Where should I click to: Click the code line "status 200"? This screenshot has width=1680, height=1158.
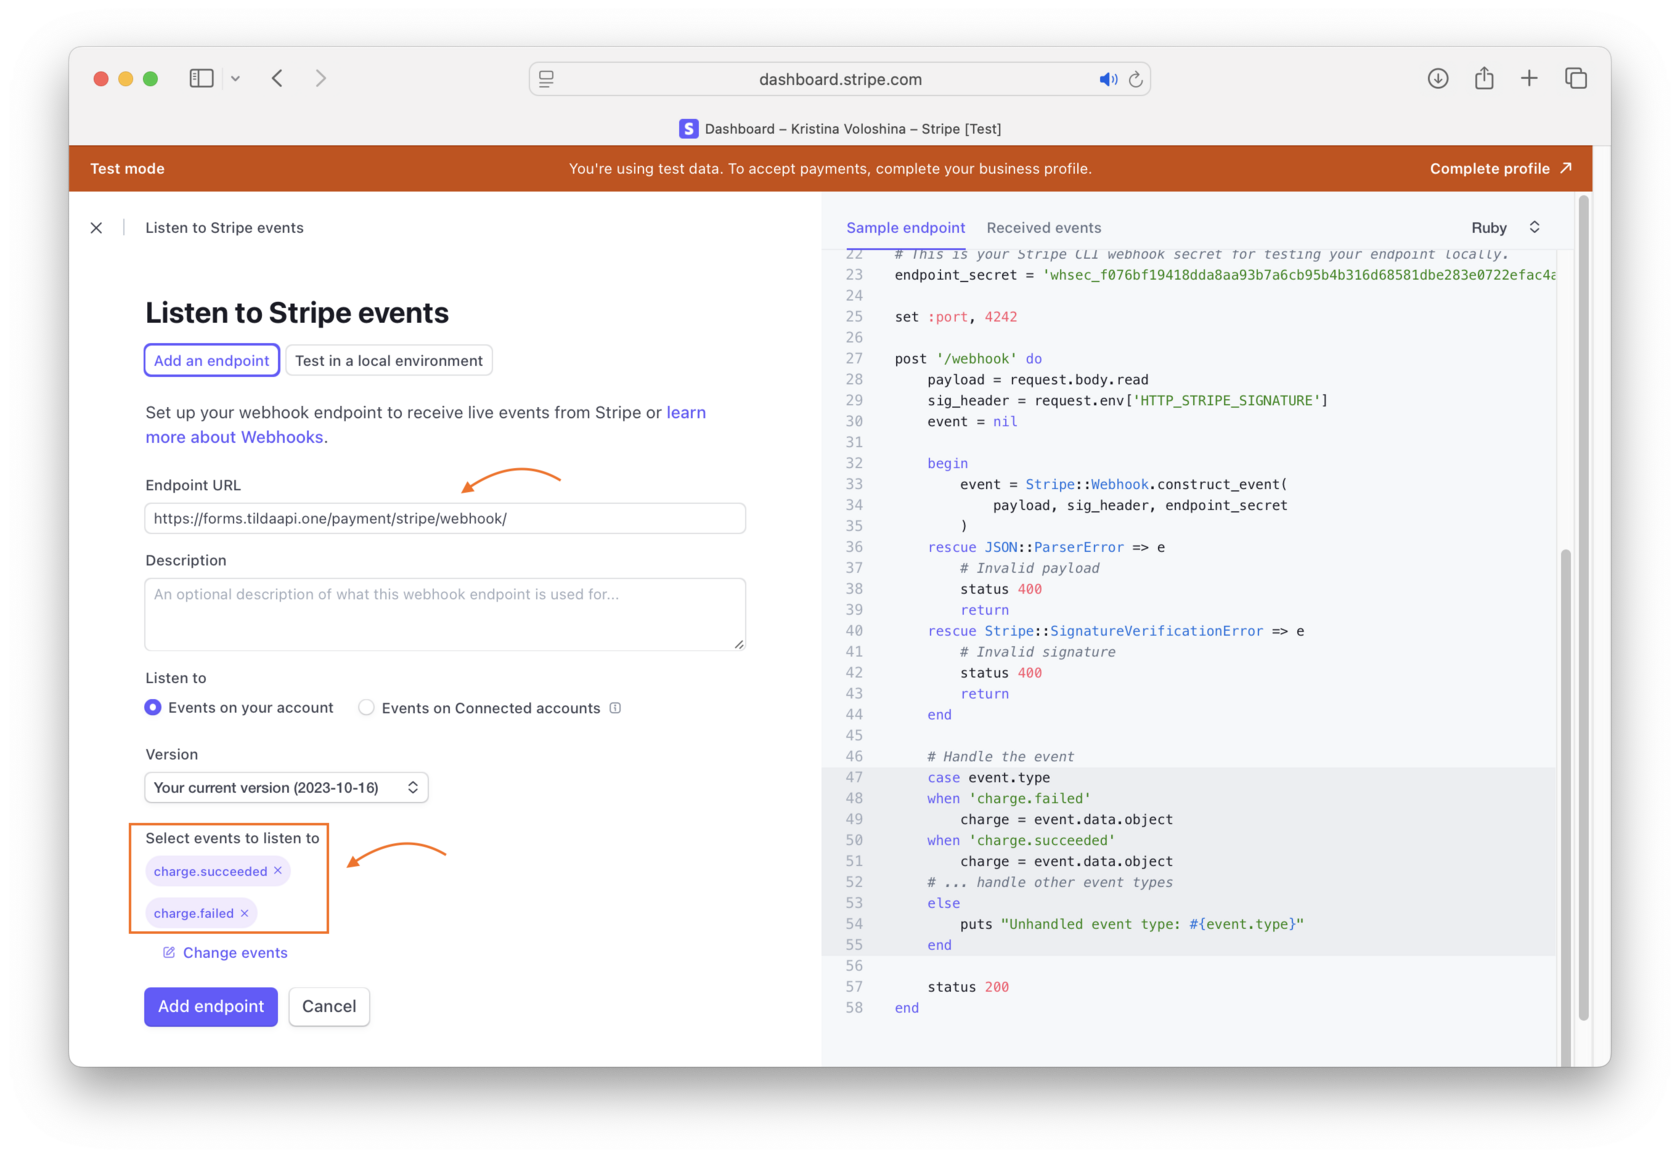point(968,987)
